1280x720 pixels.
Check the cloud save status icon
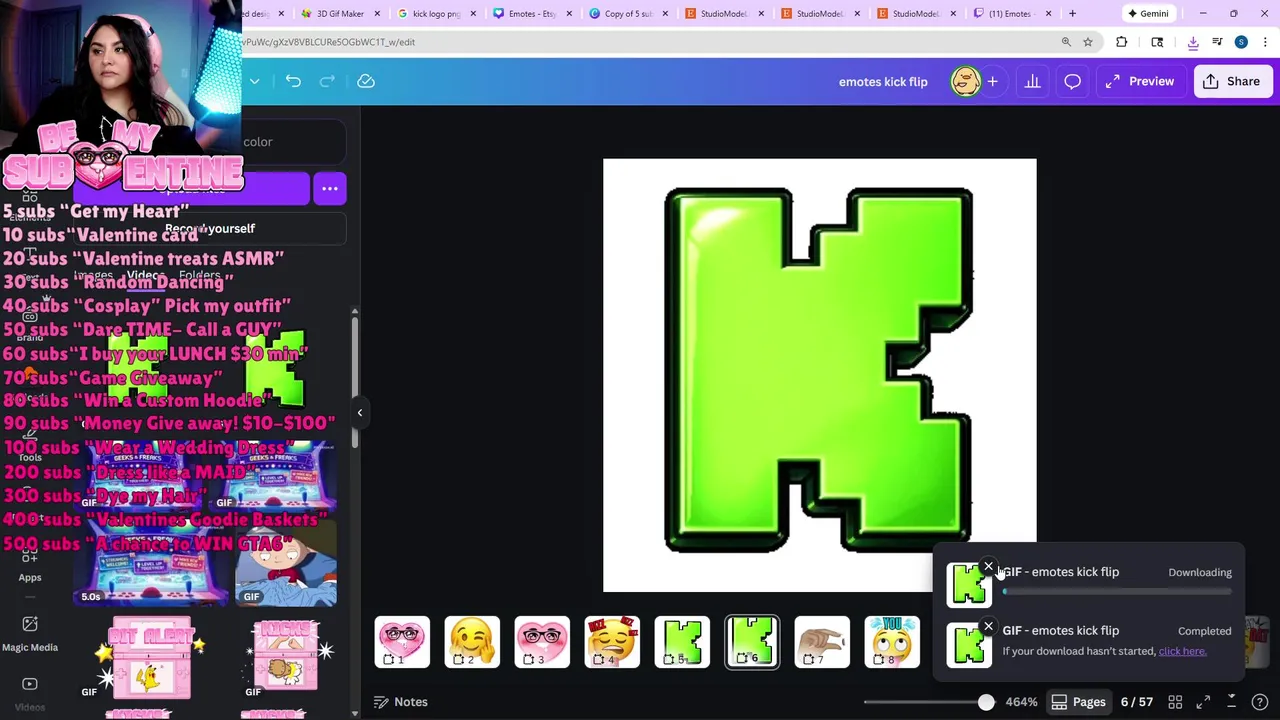point(366,81)
